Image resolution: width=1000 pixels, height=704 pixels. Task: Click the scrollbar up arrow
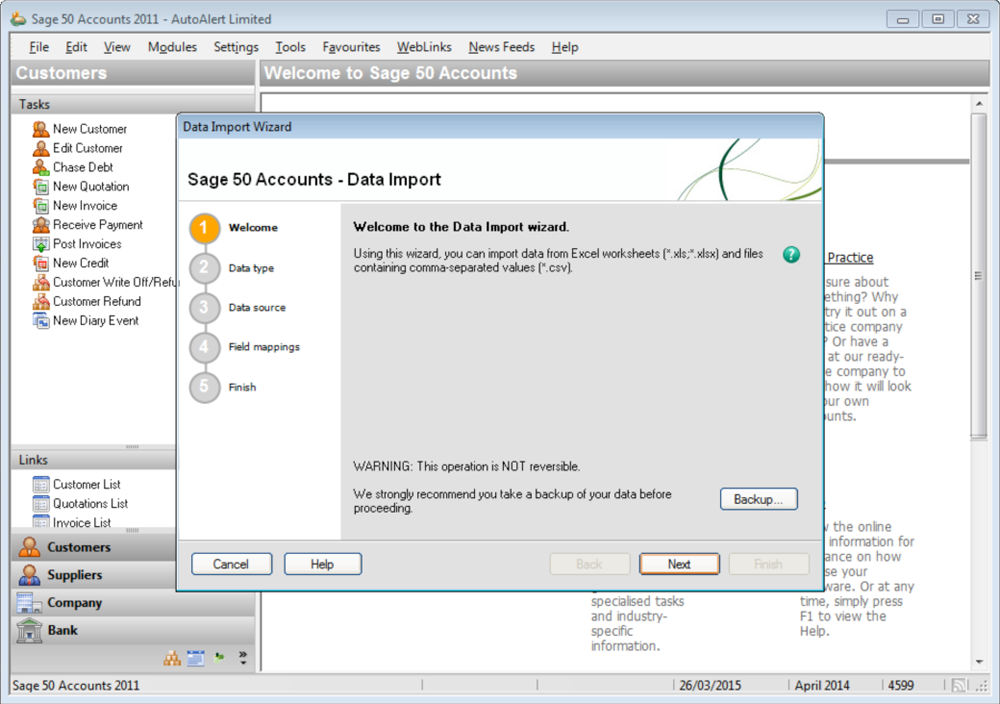[978, 103]
